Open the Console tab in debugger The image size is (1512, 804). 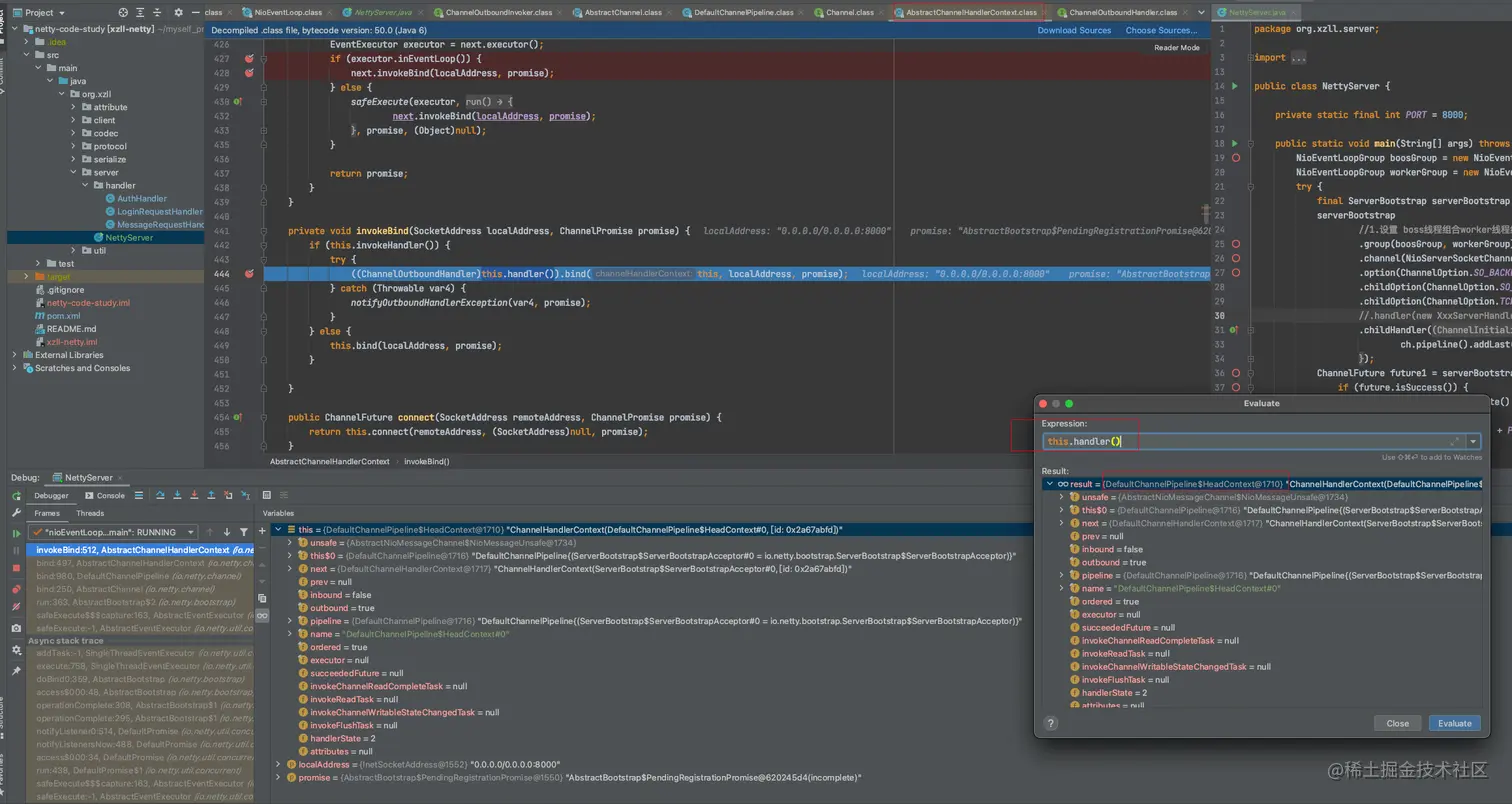105,496
